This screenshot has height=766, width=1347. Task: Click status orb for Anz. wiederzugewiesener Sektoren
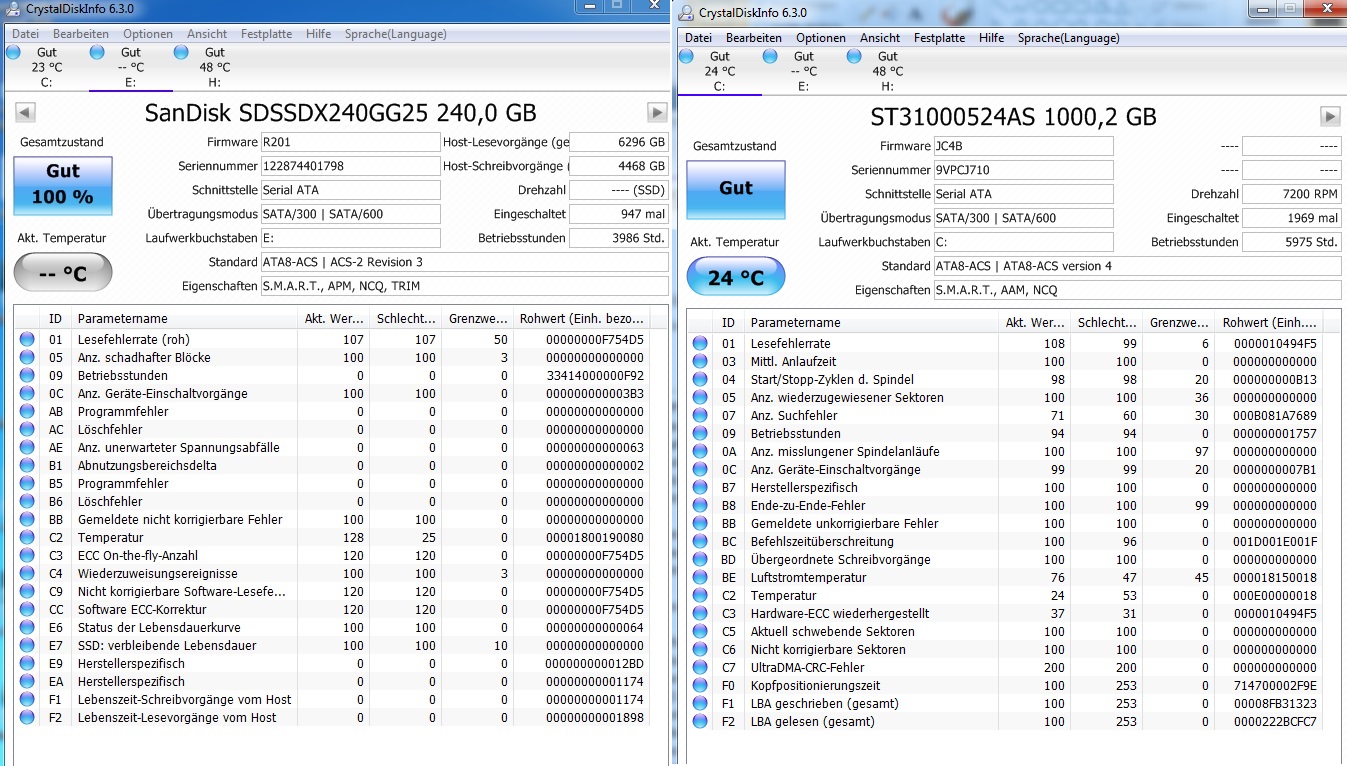pos(700,398)
